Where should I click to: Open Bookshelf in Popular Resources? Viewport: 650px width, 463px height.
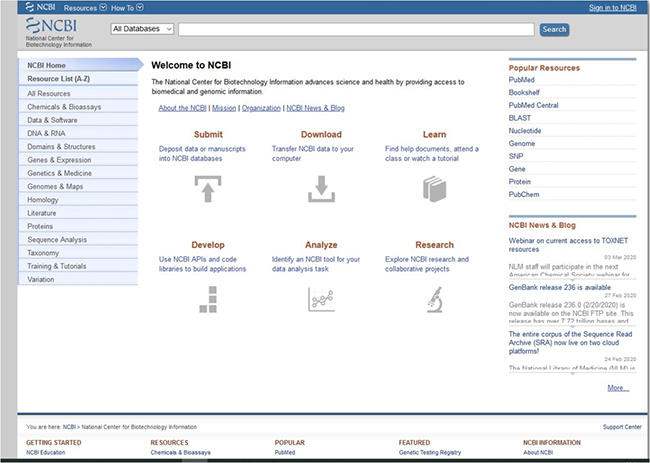pyautogui.click(x=524, y=92)
